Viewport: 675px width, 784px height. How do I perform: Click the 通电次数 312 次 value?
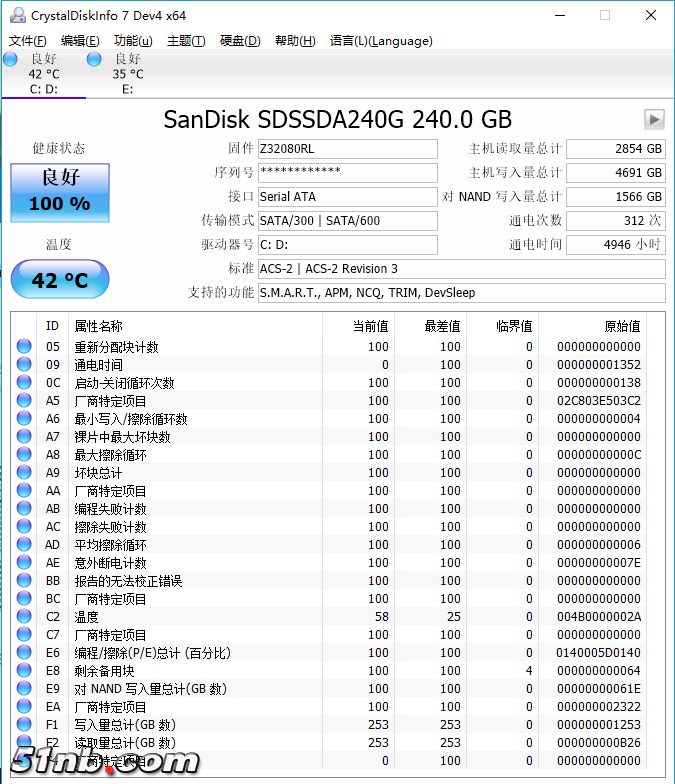(616, 221)
